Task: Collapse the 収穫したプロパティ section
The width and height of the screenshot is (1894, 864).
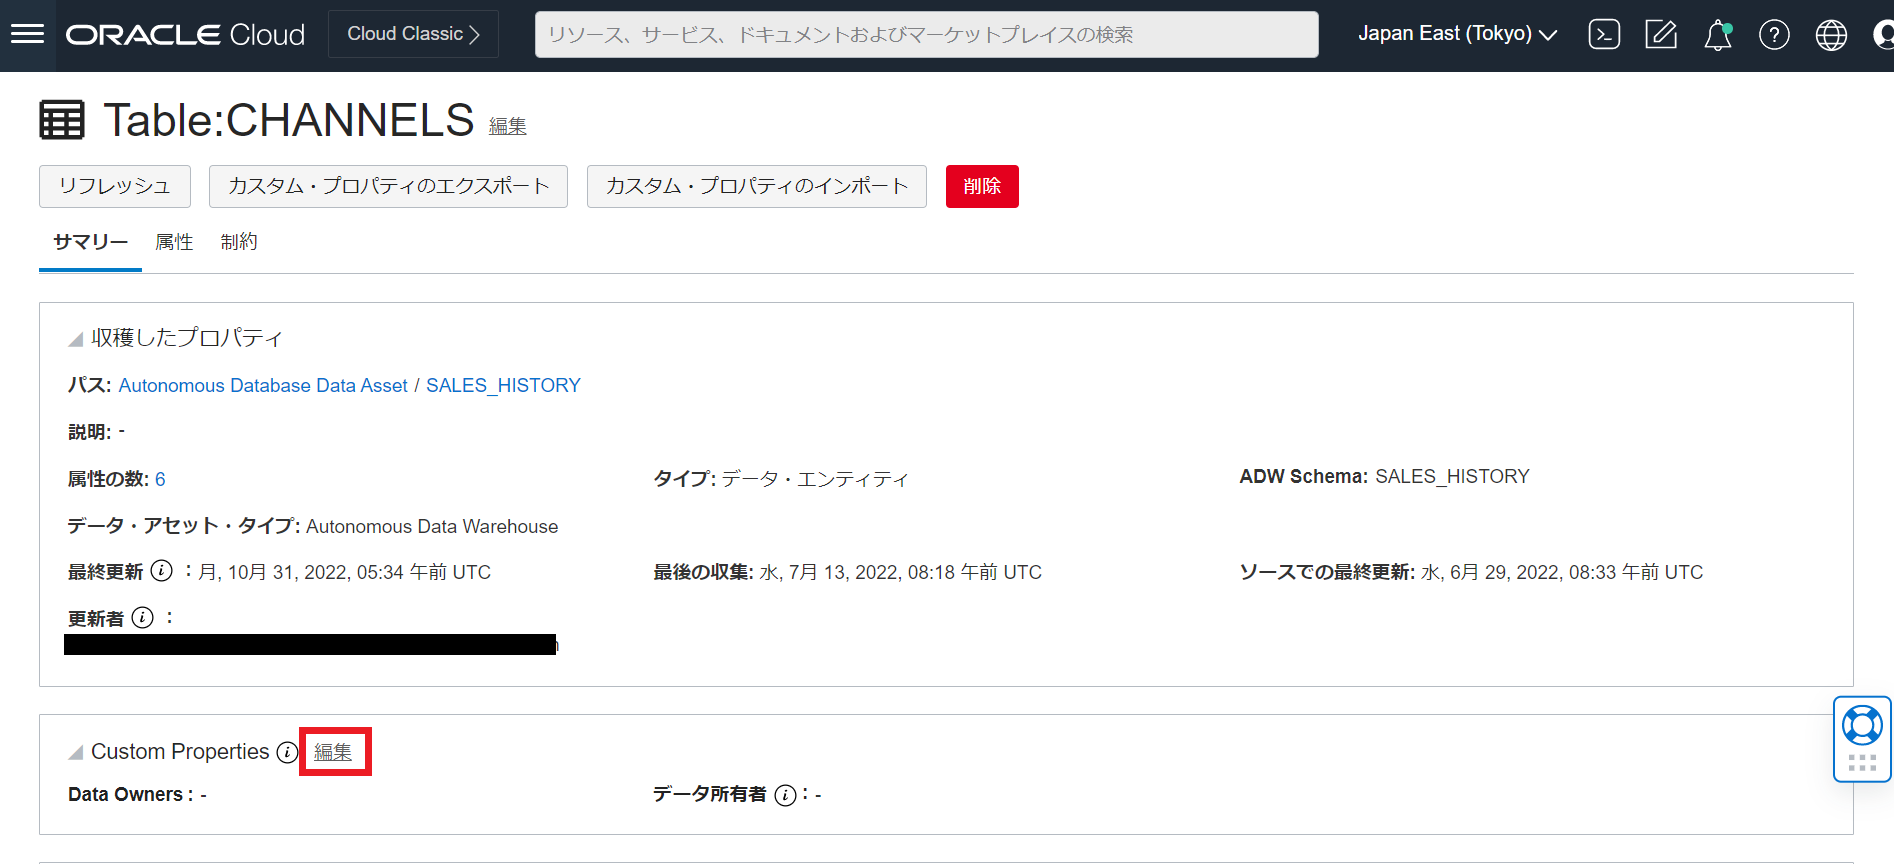Action: [76, 339]
